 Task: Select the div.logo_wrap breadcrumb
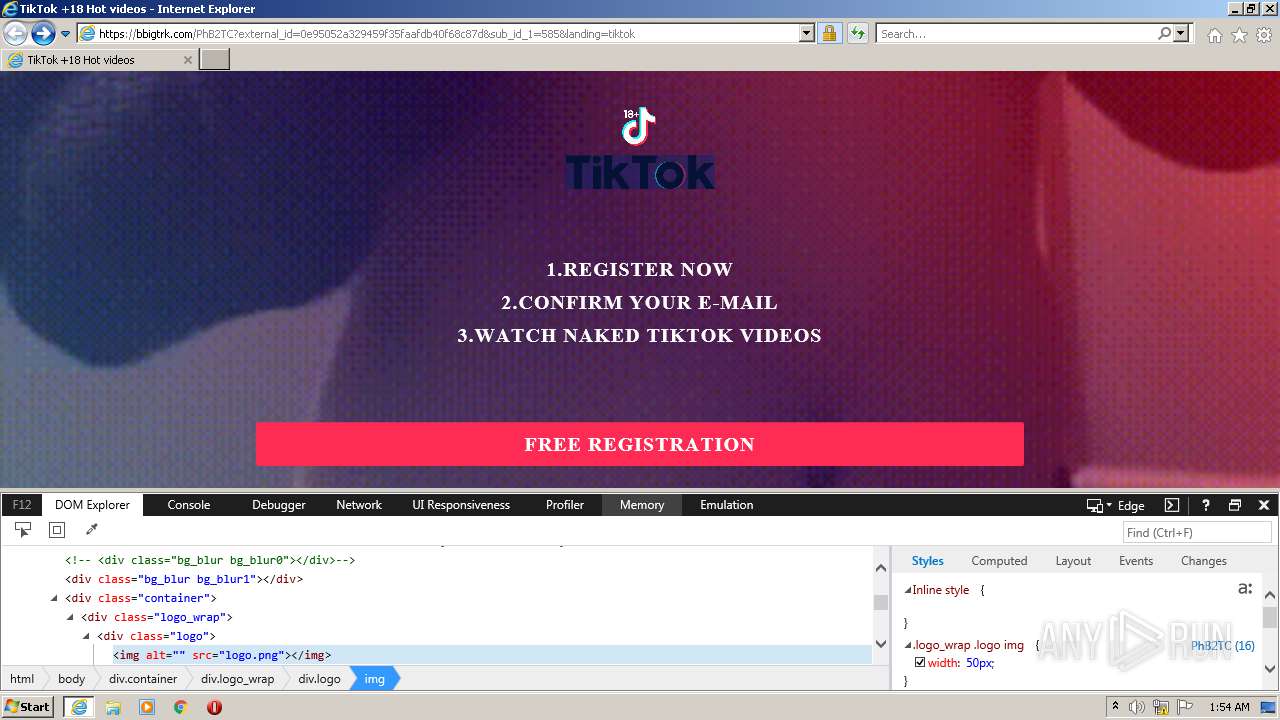click(x=237, y=679)
